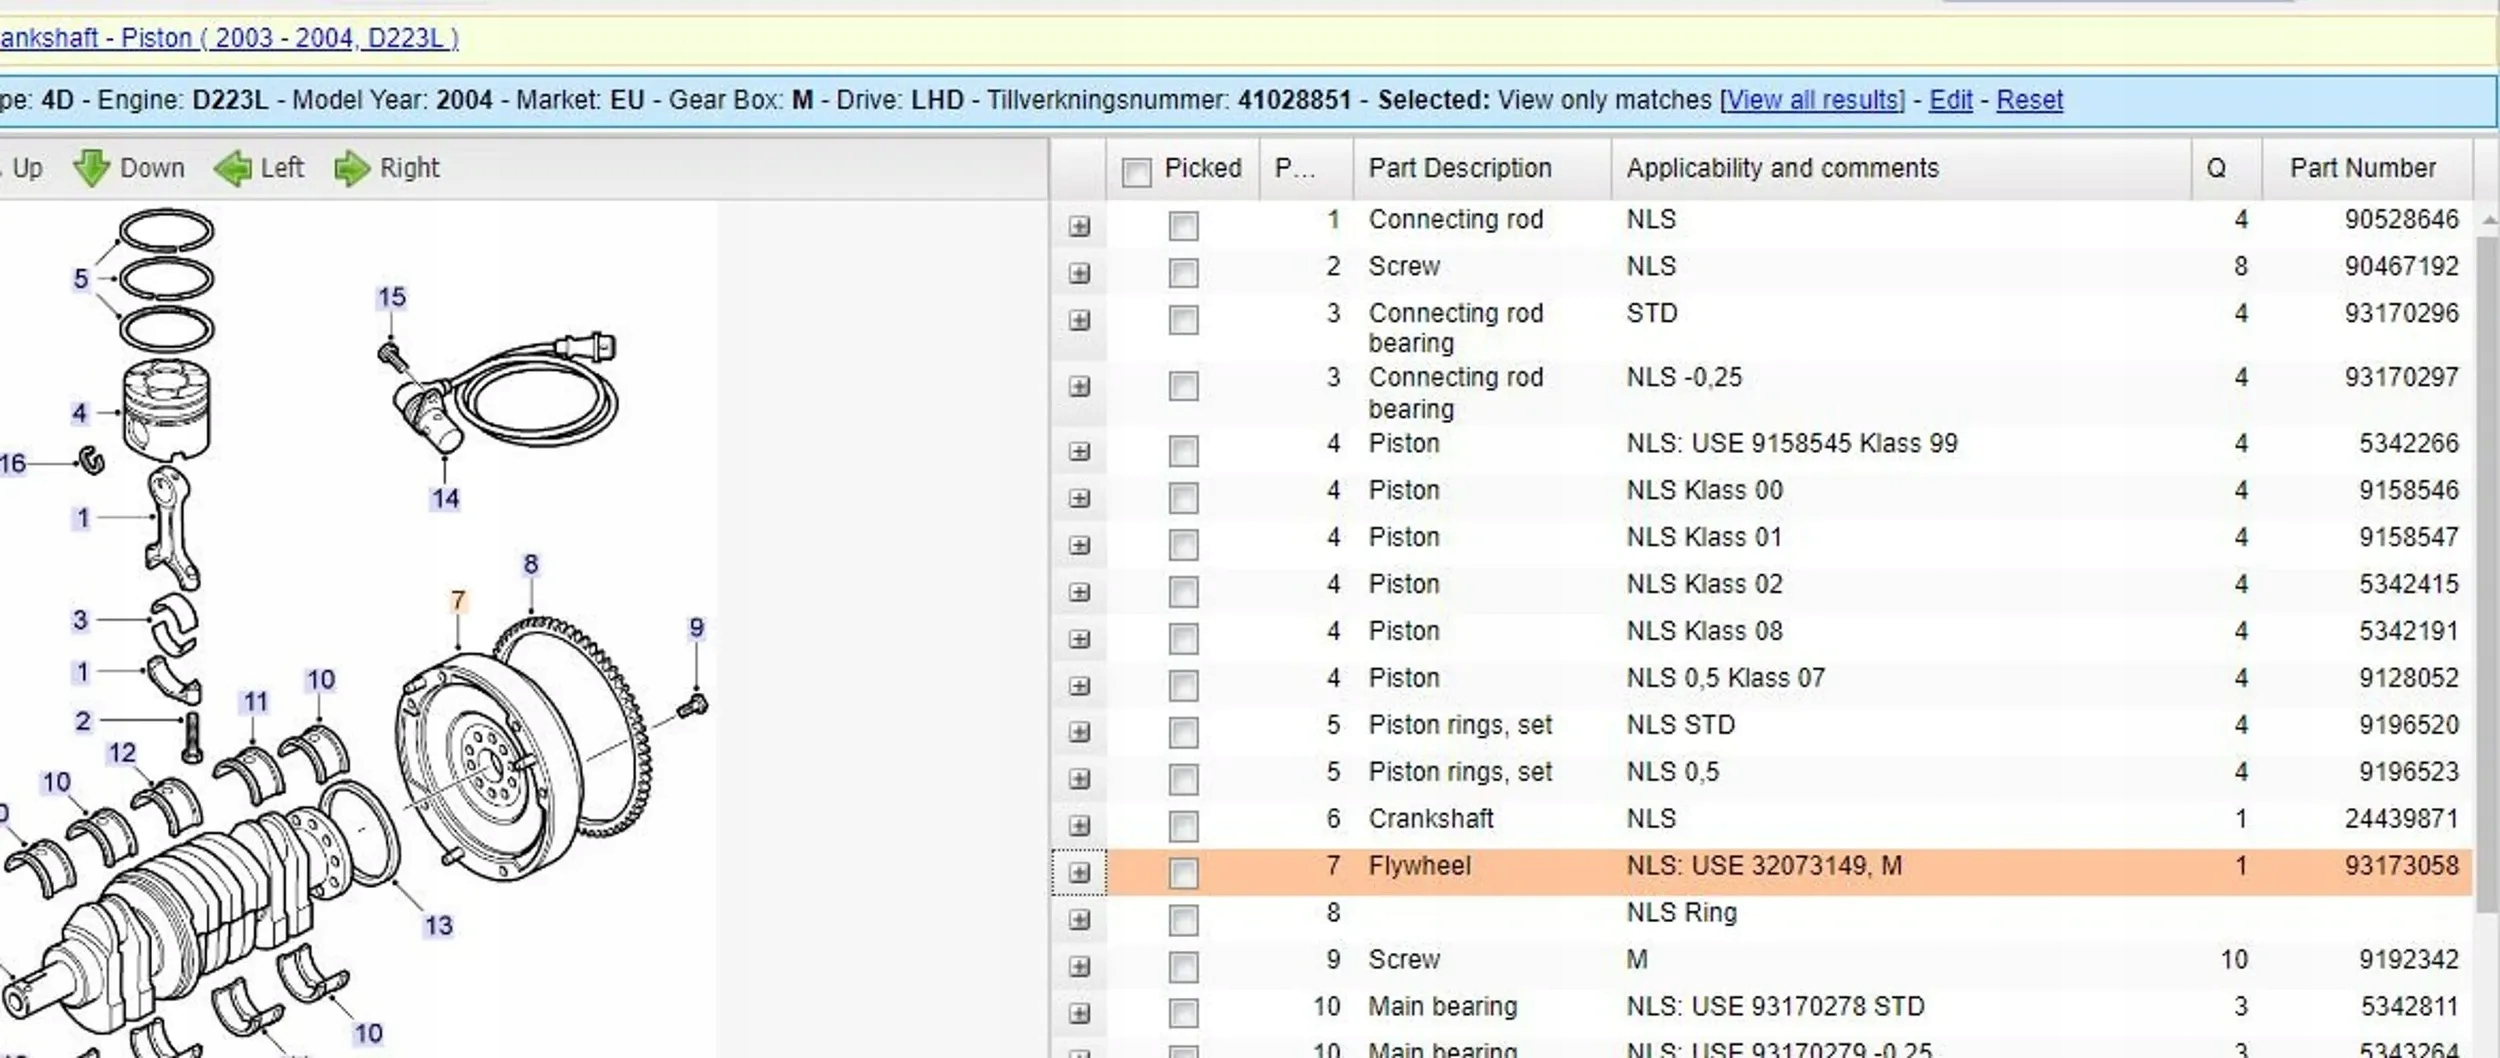Click part number 9196523
The width and height of the screenshot is (2500, 1058).
(2408, 772)
